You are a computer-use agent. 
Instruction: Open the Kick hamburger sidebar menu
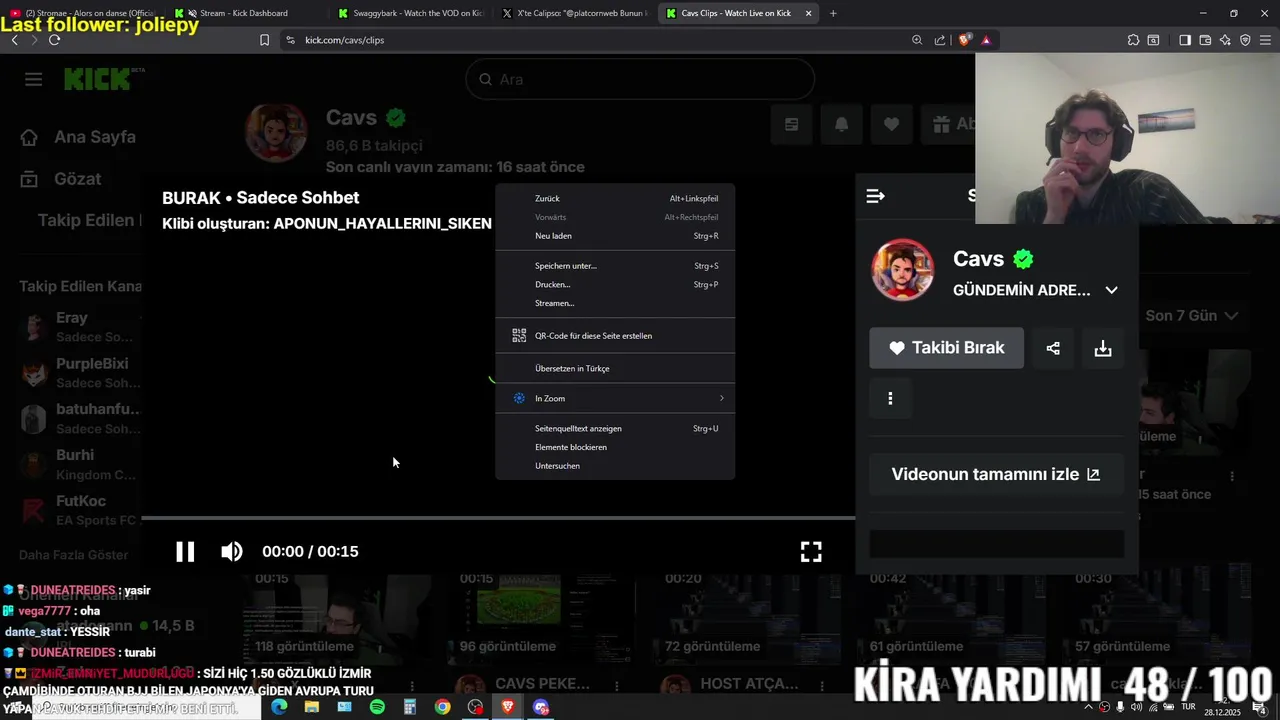34,79
